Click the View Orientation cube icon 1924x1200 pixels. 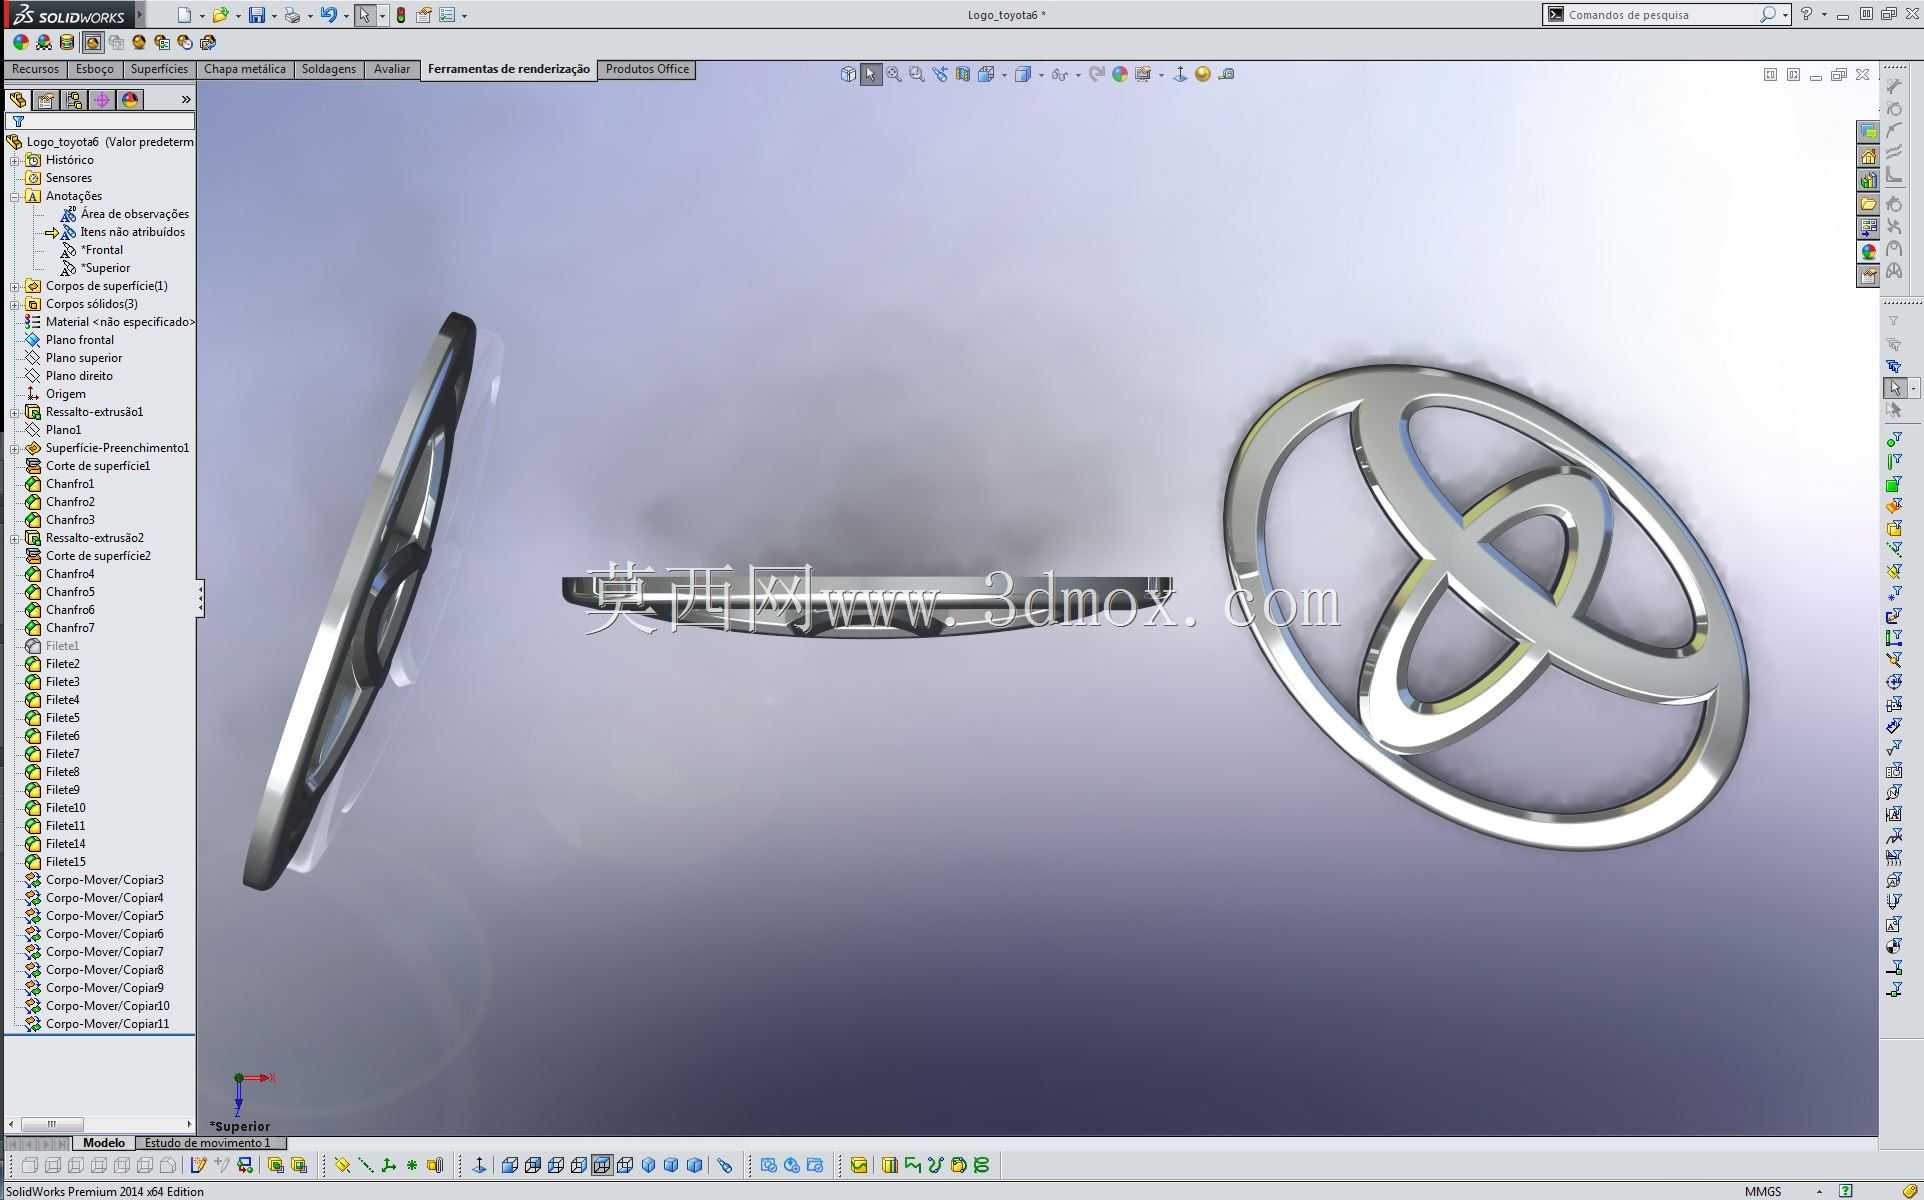point(986,74)
